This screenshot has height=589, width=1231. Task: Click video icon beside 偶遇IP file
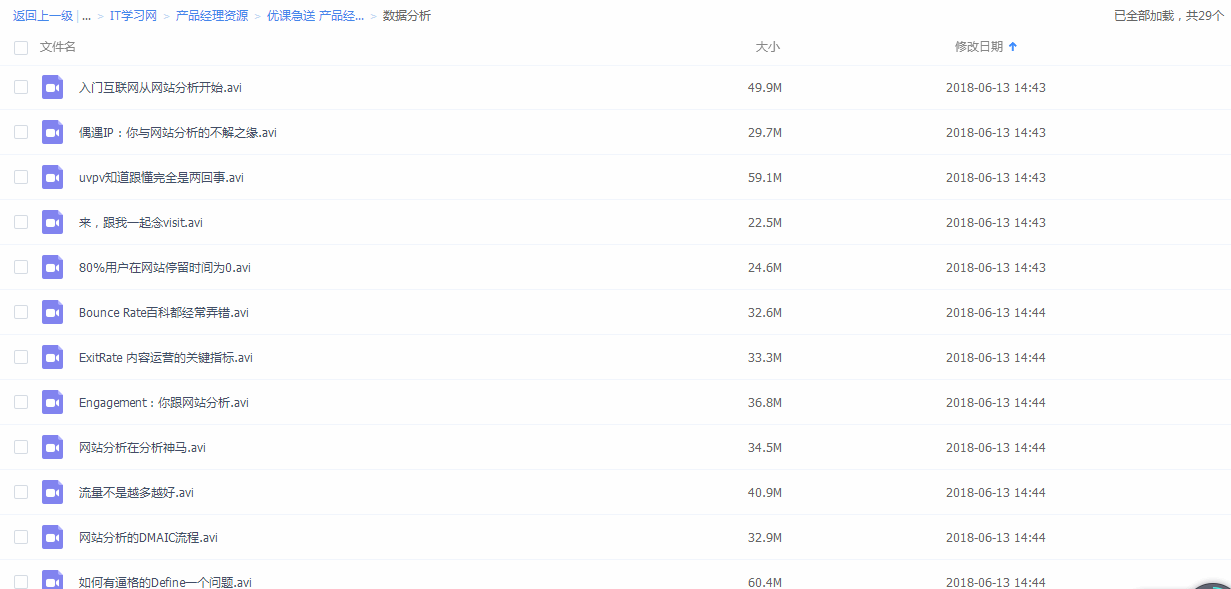(x=53, y=133)
